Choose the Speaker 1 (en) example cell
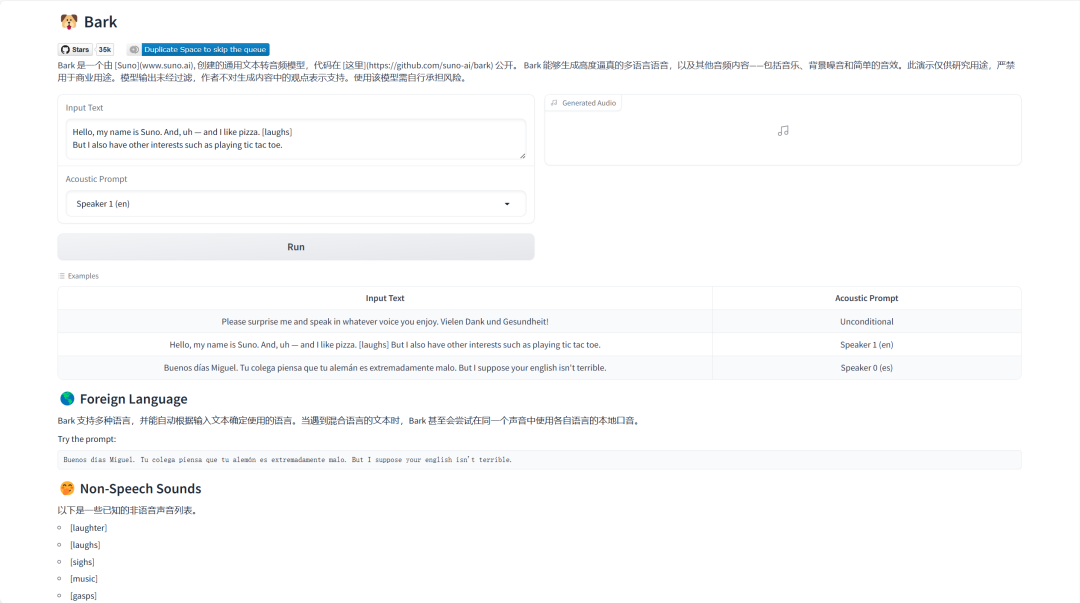This screenshot has width=1080, height=603. [866, 345]
